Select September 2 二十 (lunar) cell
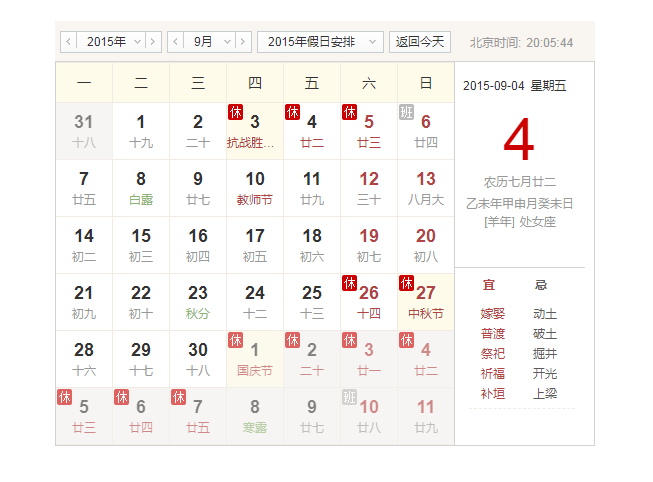The image size is (653, 482). click(198, 131)
